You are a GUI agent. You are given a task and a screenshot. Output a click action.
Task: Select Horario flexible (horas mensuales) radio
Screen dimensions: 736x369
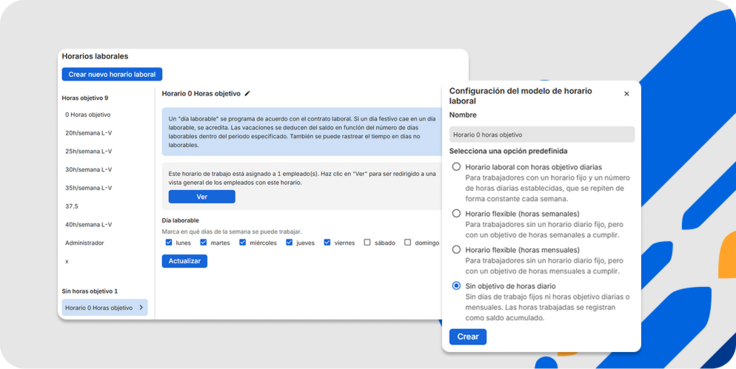[x=456, y=250]
